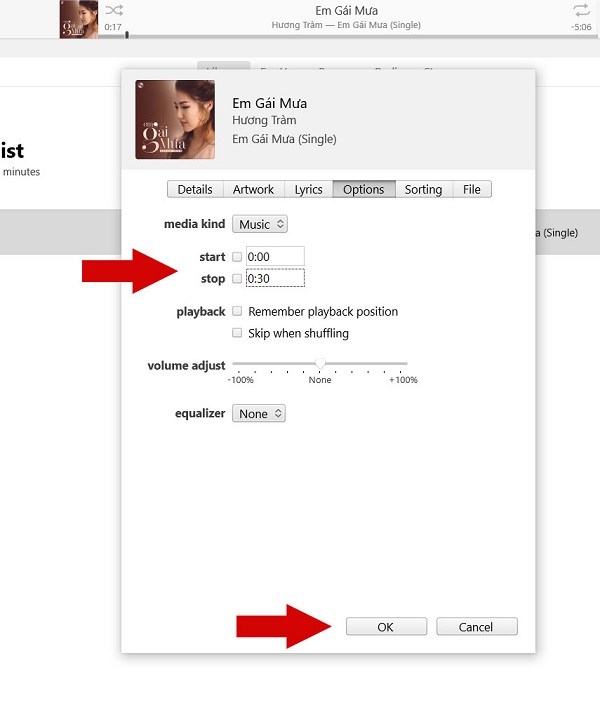Check Skip when shuffling
The image size is (600, 705).
237,333
